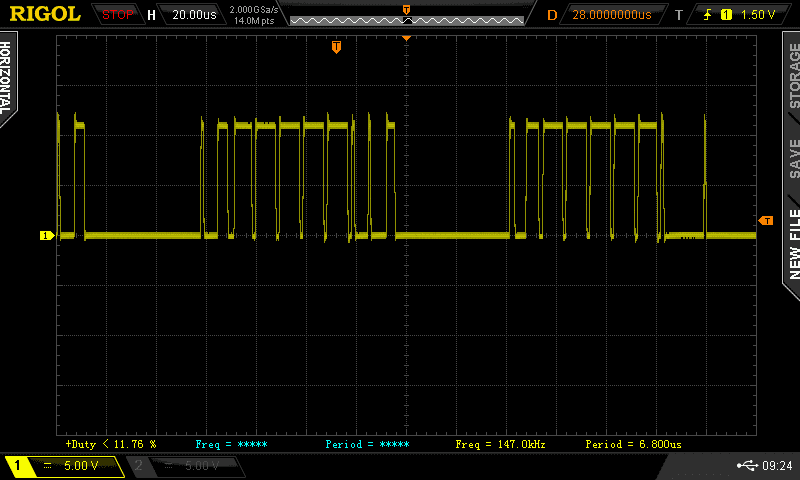The width and height of the screenshot is (800, 480).
Task: Select the +Duty measurement readout
Action: pos(111,443)
